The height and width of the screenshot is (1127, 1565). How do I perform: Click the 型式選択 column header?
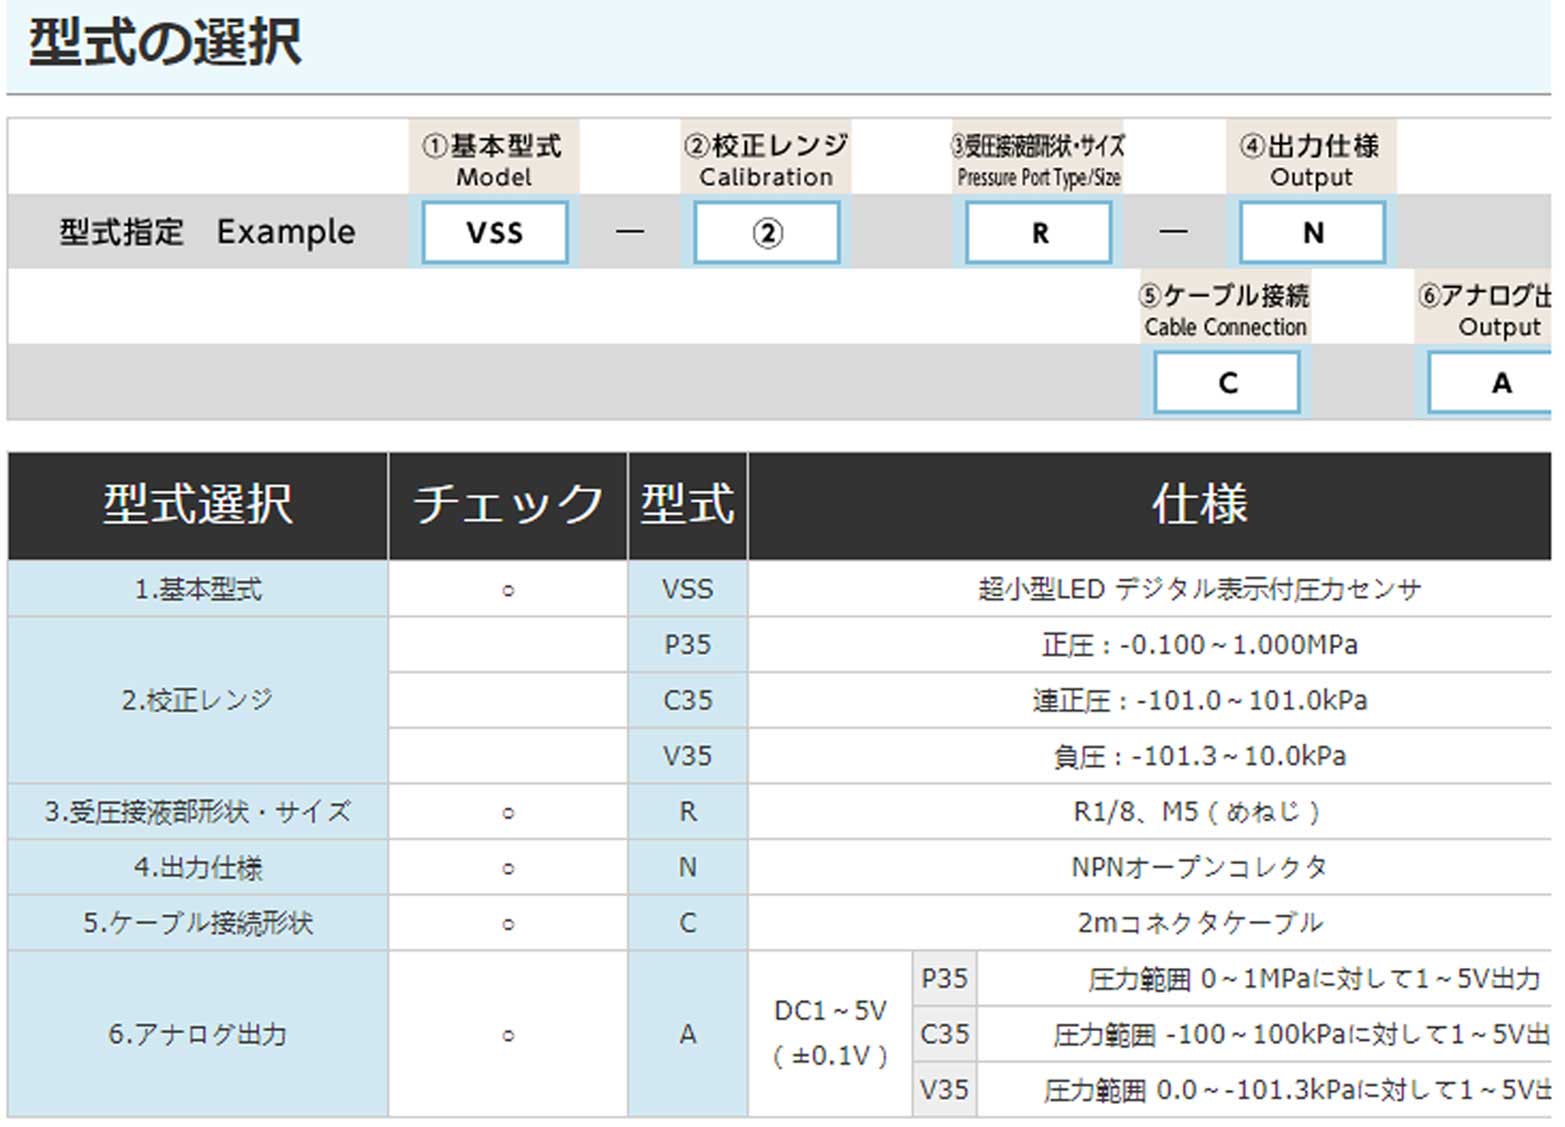pos(198,505)
